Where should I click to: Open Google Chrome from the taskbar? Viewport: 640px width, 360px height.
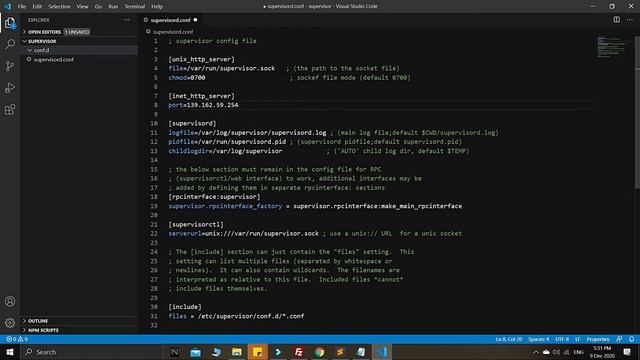tap(320, 352)
